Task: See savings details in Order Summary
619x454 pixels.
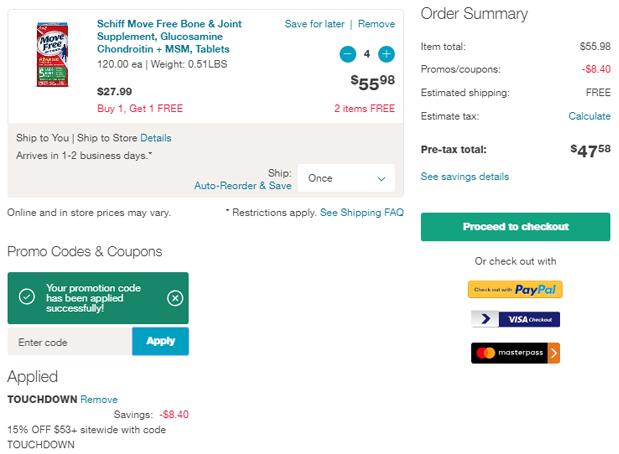Action: pos(464,177)
